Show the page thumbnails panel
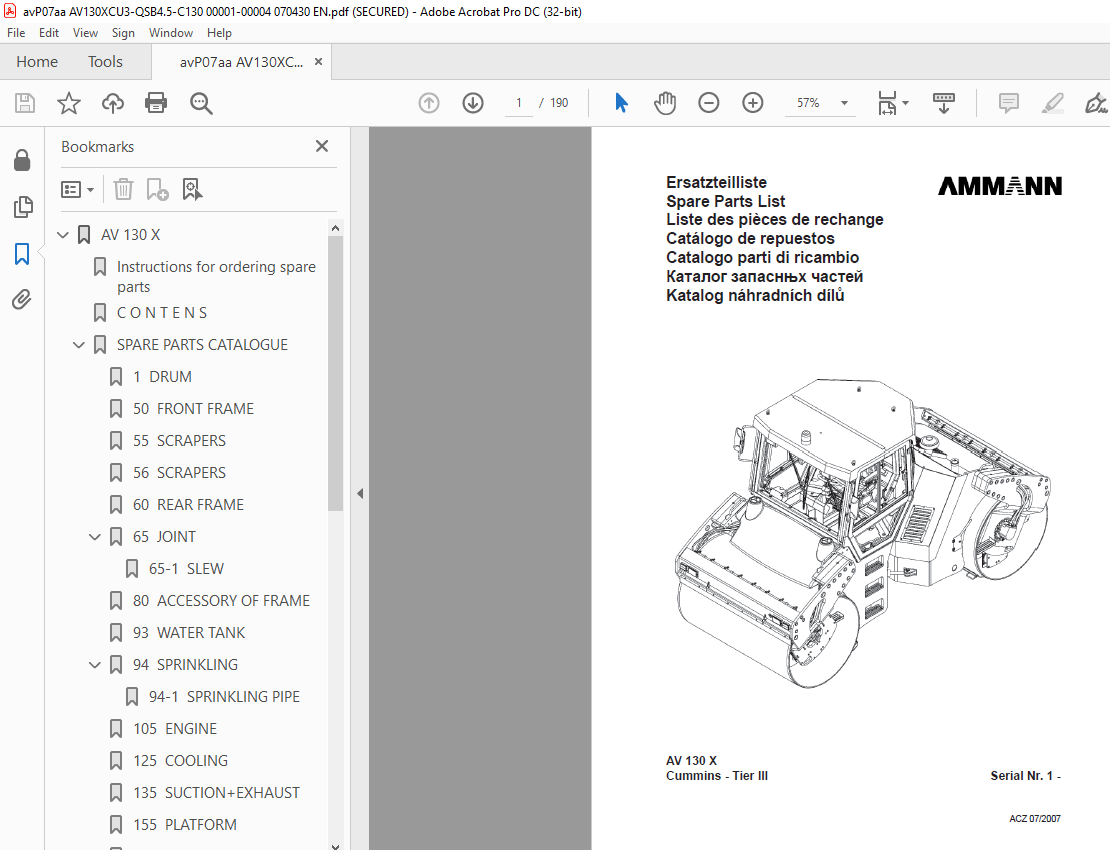 click(x=23, y=207)
